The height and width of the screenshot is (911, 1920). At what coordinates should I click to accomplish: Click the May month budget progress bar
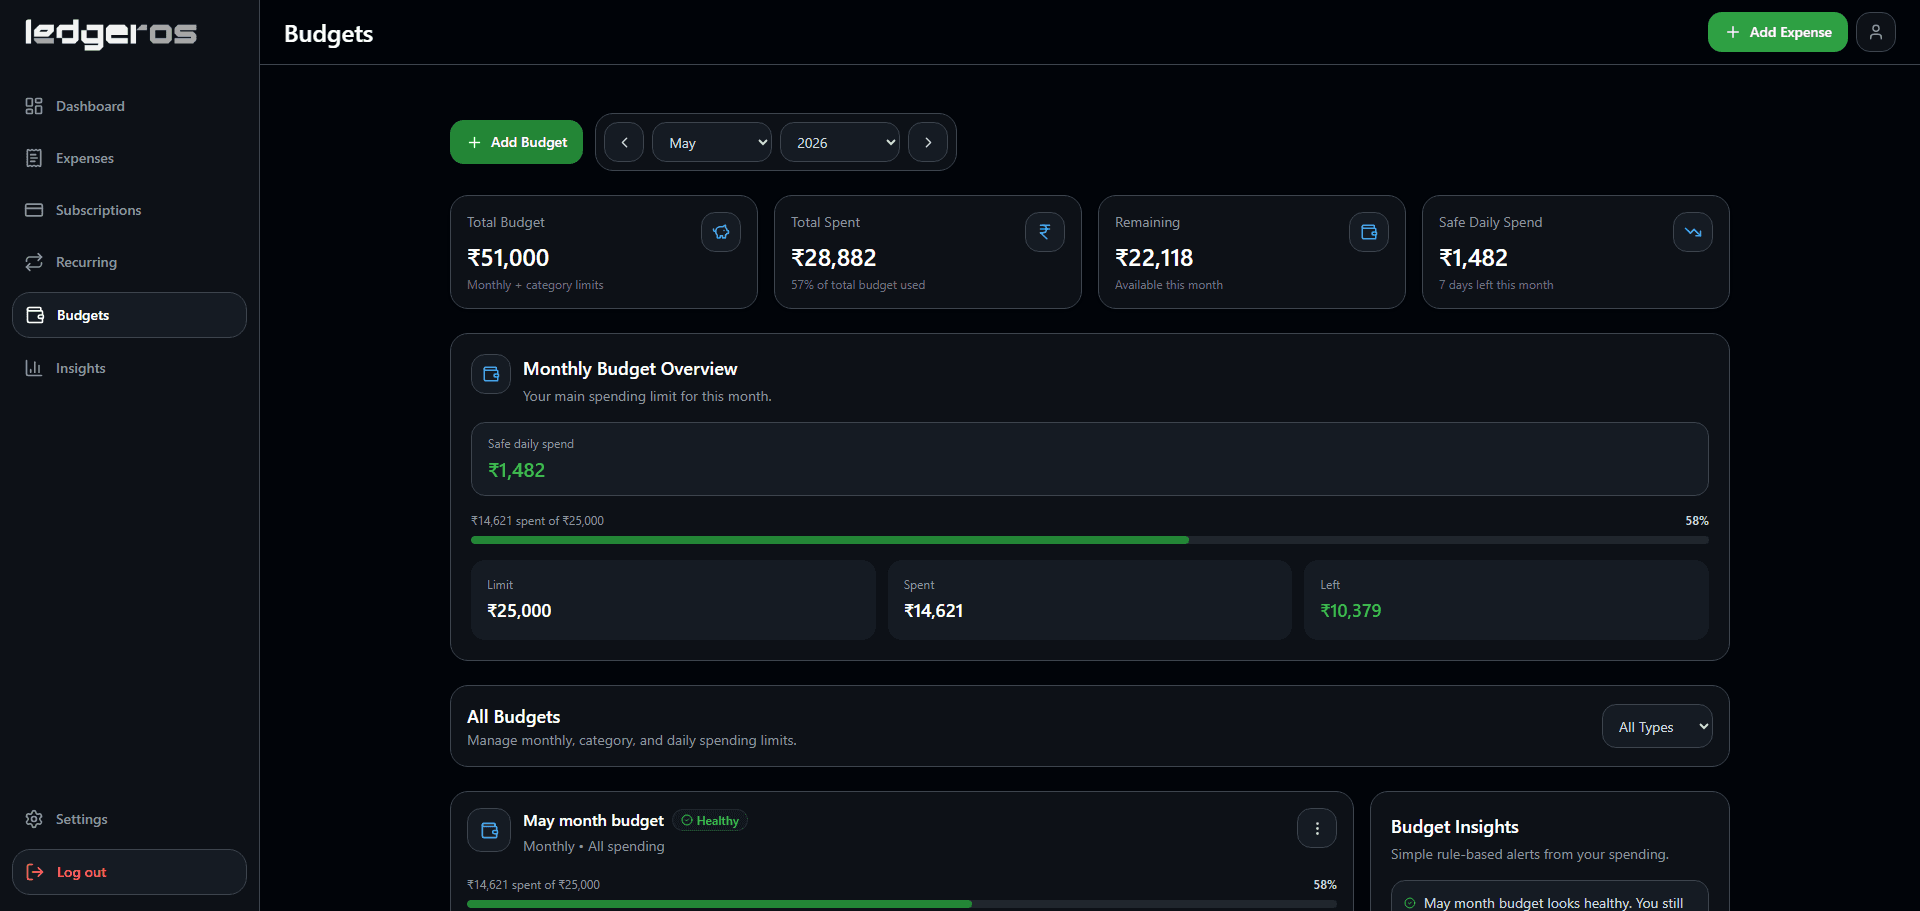coord(902,904)
